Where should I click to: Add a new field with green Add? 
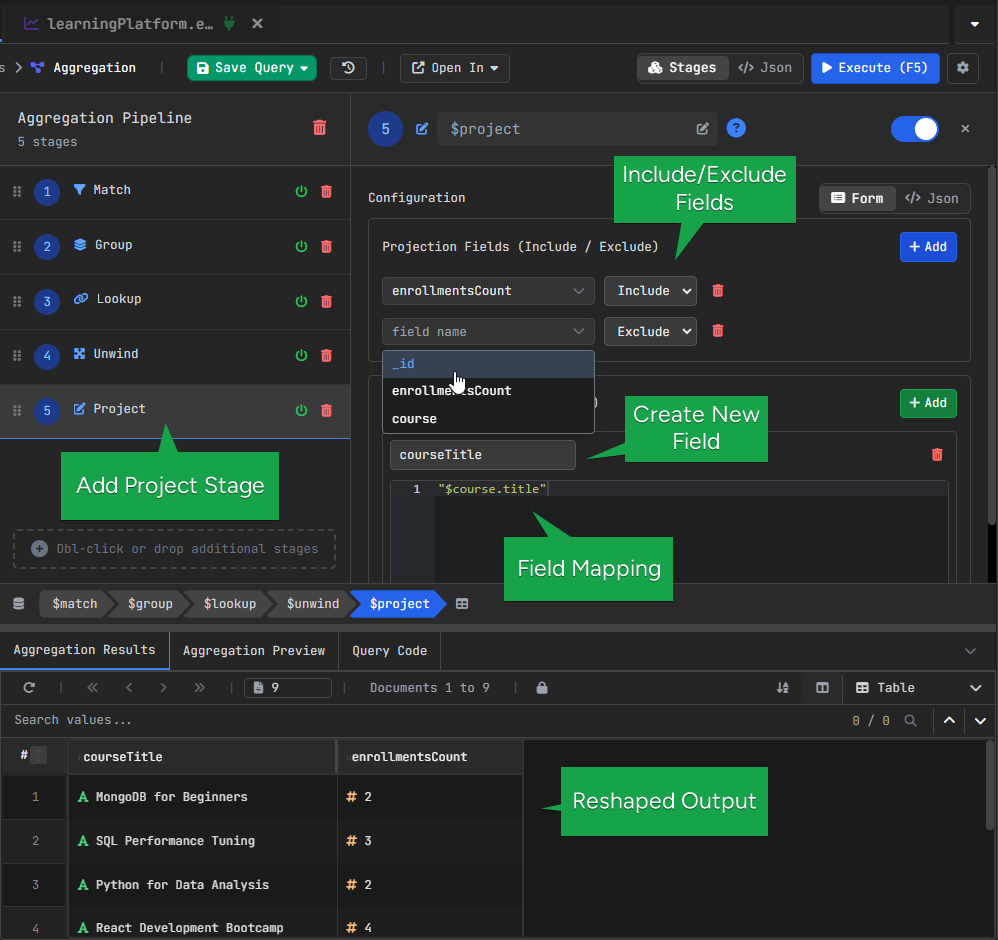point(928,403)
